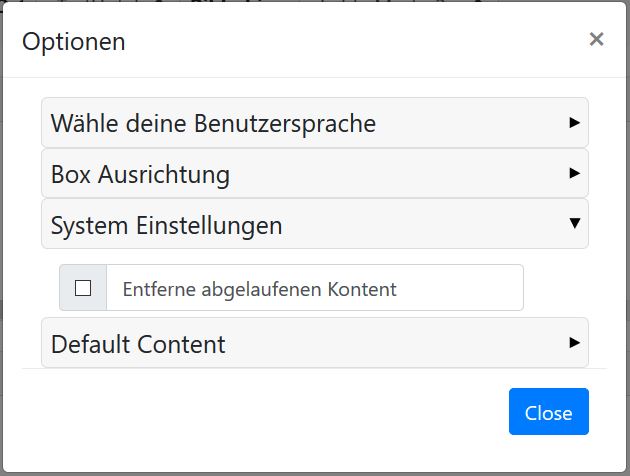
Task: Collapse the System Einstellungen section heading
Action: tap(166, 226)
